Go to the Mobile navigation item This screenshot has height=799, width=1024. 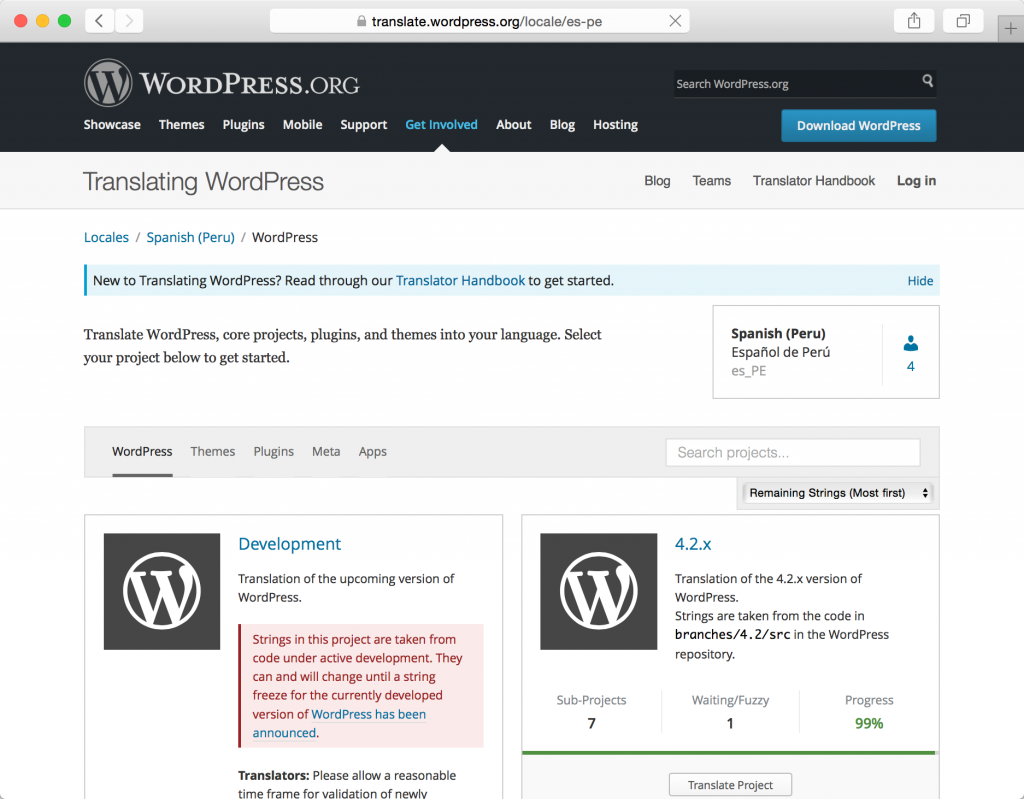click(302, 124)
